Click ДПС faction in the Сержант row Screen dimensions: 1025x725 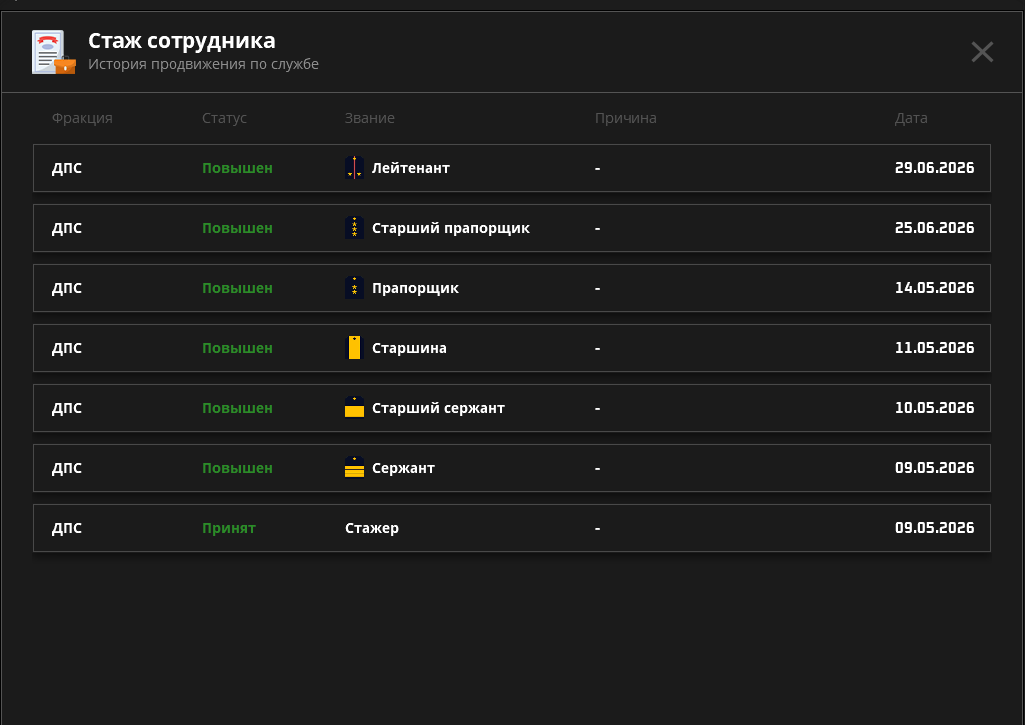click(x=67, y=468)
